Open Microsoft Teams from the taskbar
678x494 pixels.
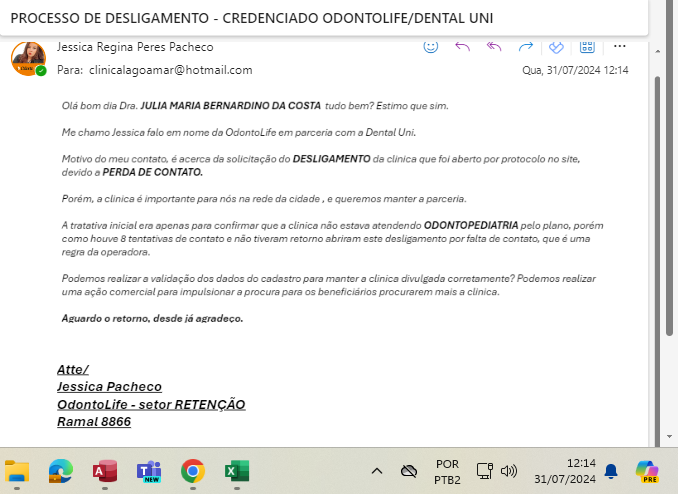(149, 471)
